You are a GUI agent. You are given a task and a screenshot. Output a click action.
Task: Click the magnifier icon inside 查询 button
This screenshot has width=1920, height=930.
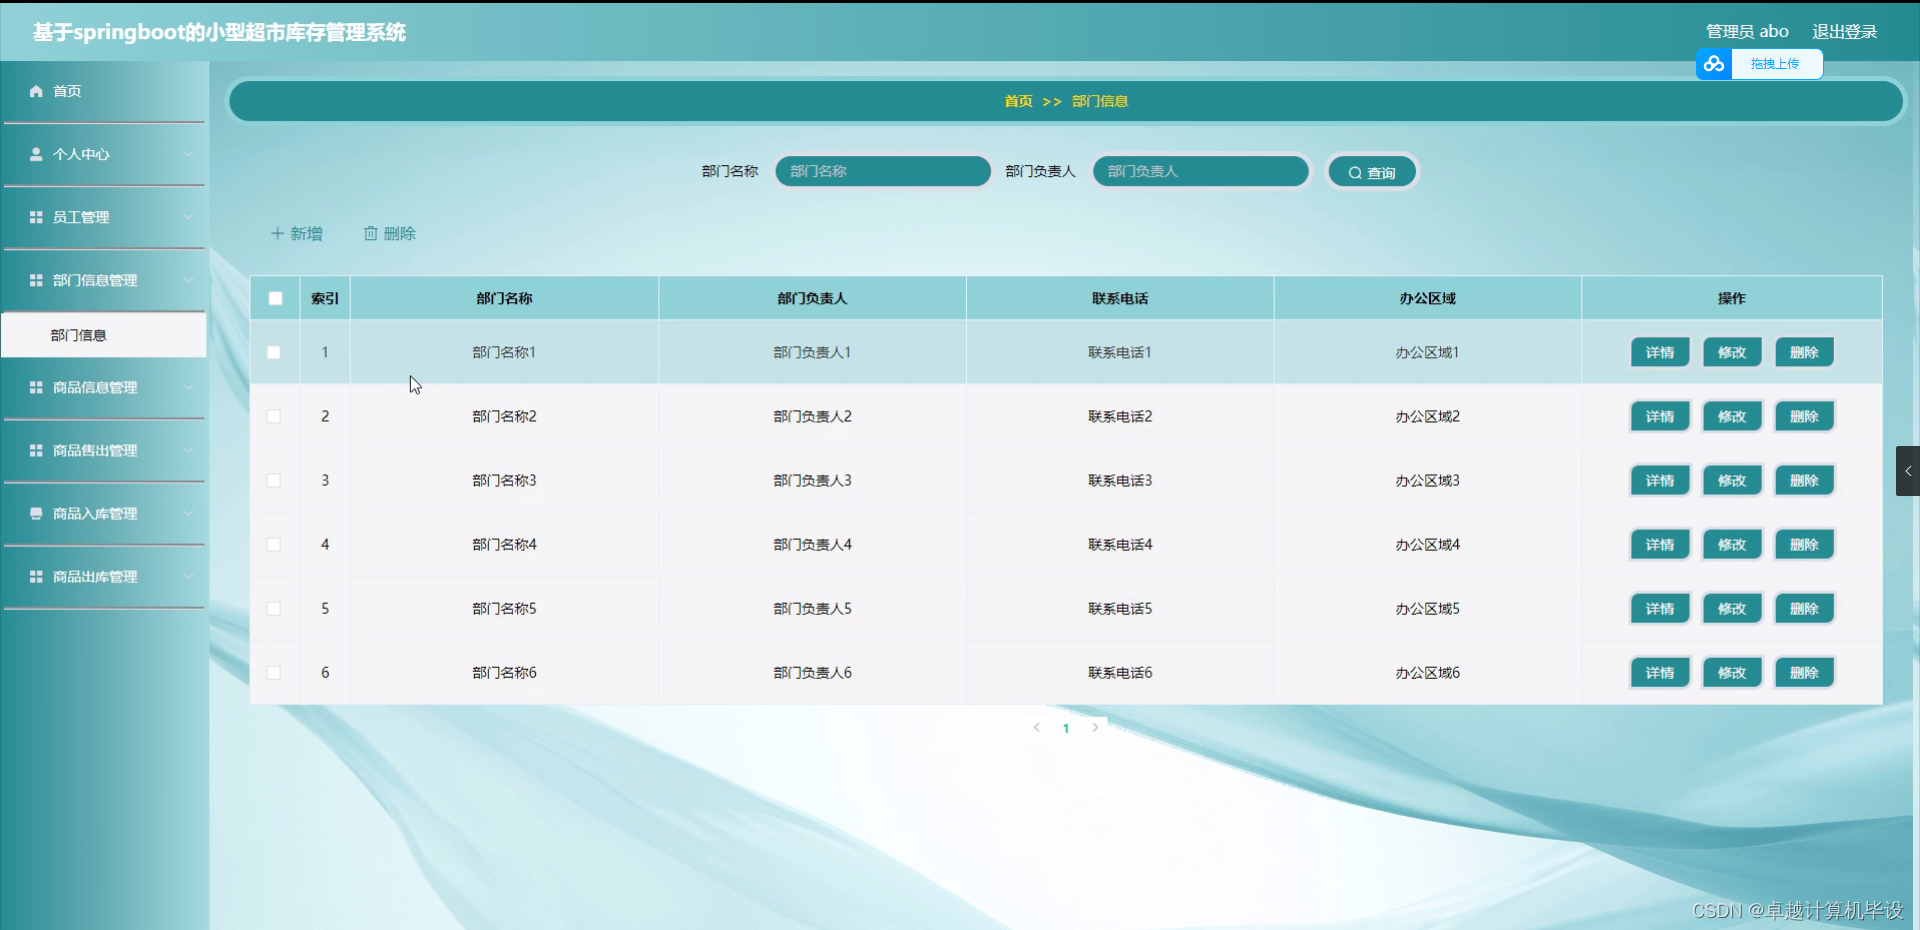click(x=1356, y=171)
